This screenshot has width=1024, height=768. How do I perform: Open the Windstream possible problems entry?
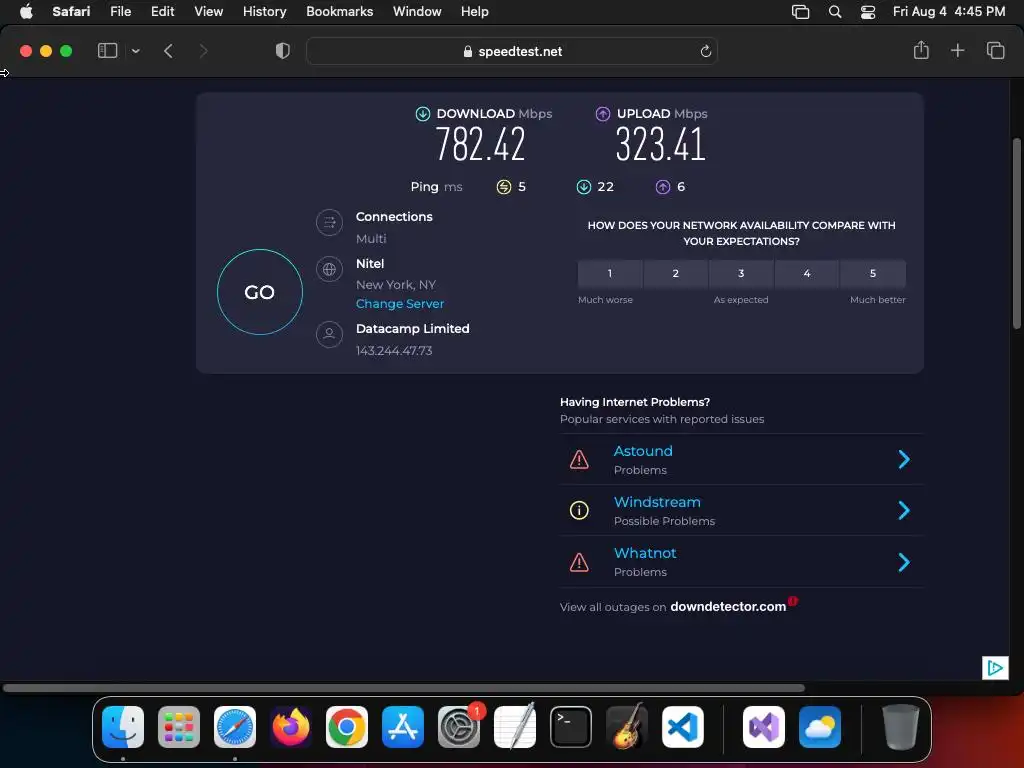point(741,511)
